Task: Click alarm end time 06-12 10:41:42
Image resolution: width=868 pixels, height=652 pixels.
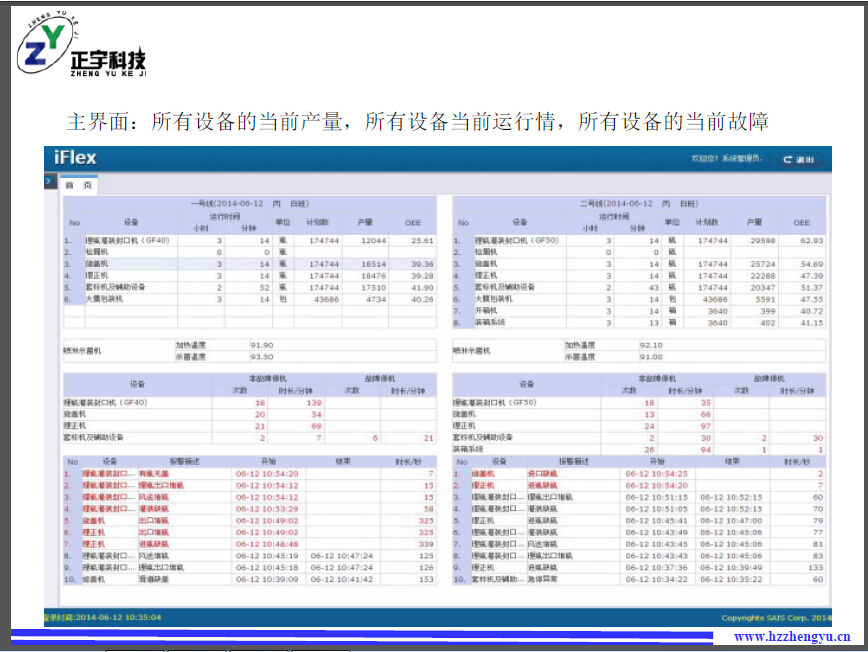Action: pyautogui.click(x=342, y=579)
